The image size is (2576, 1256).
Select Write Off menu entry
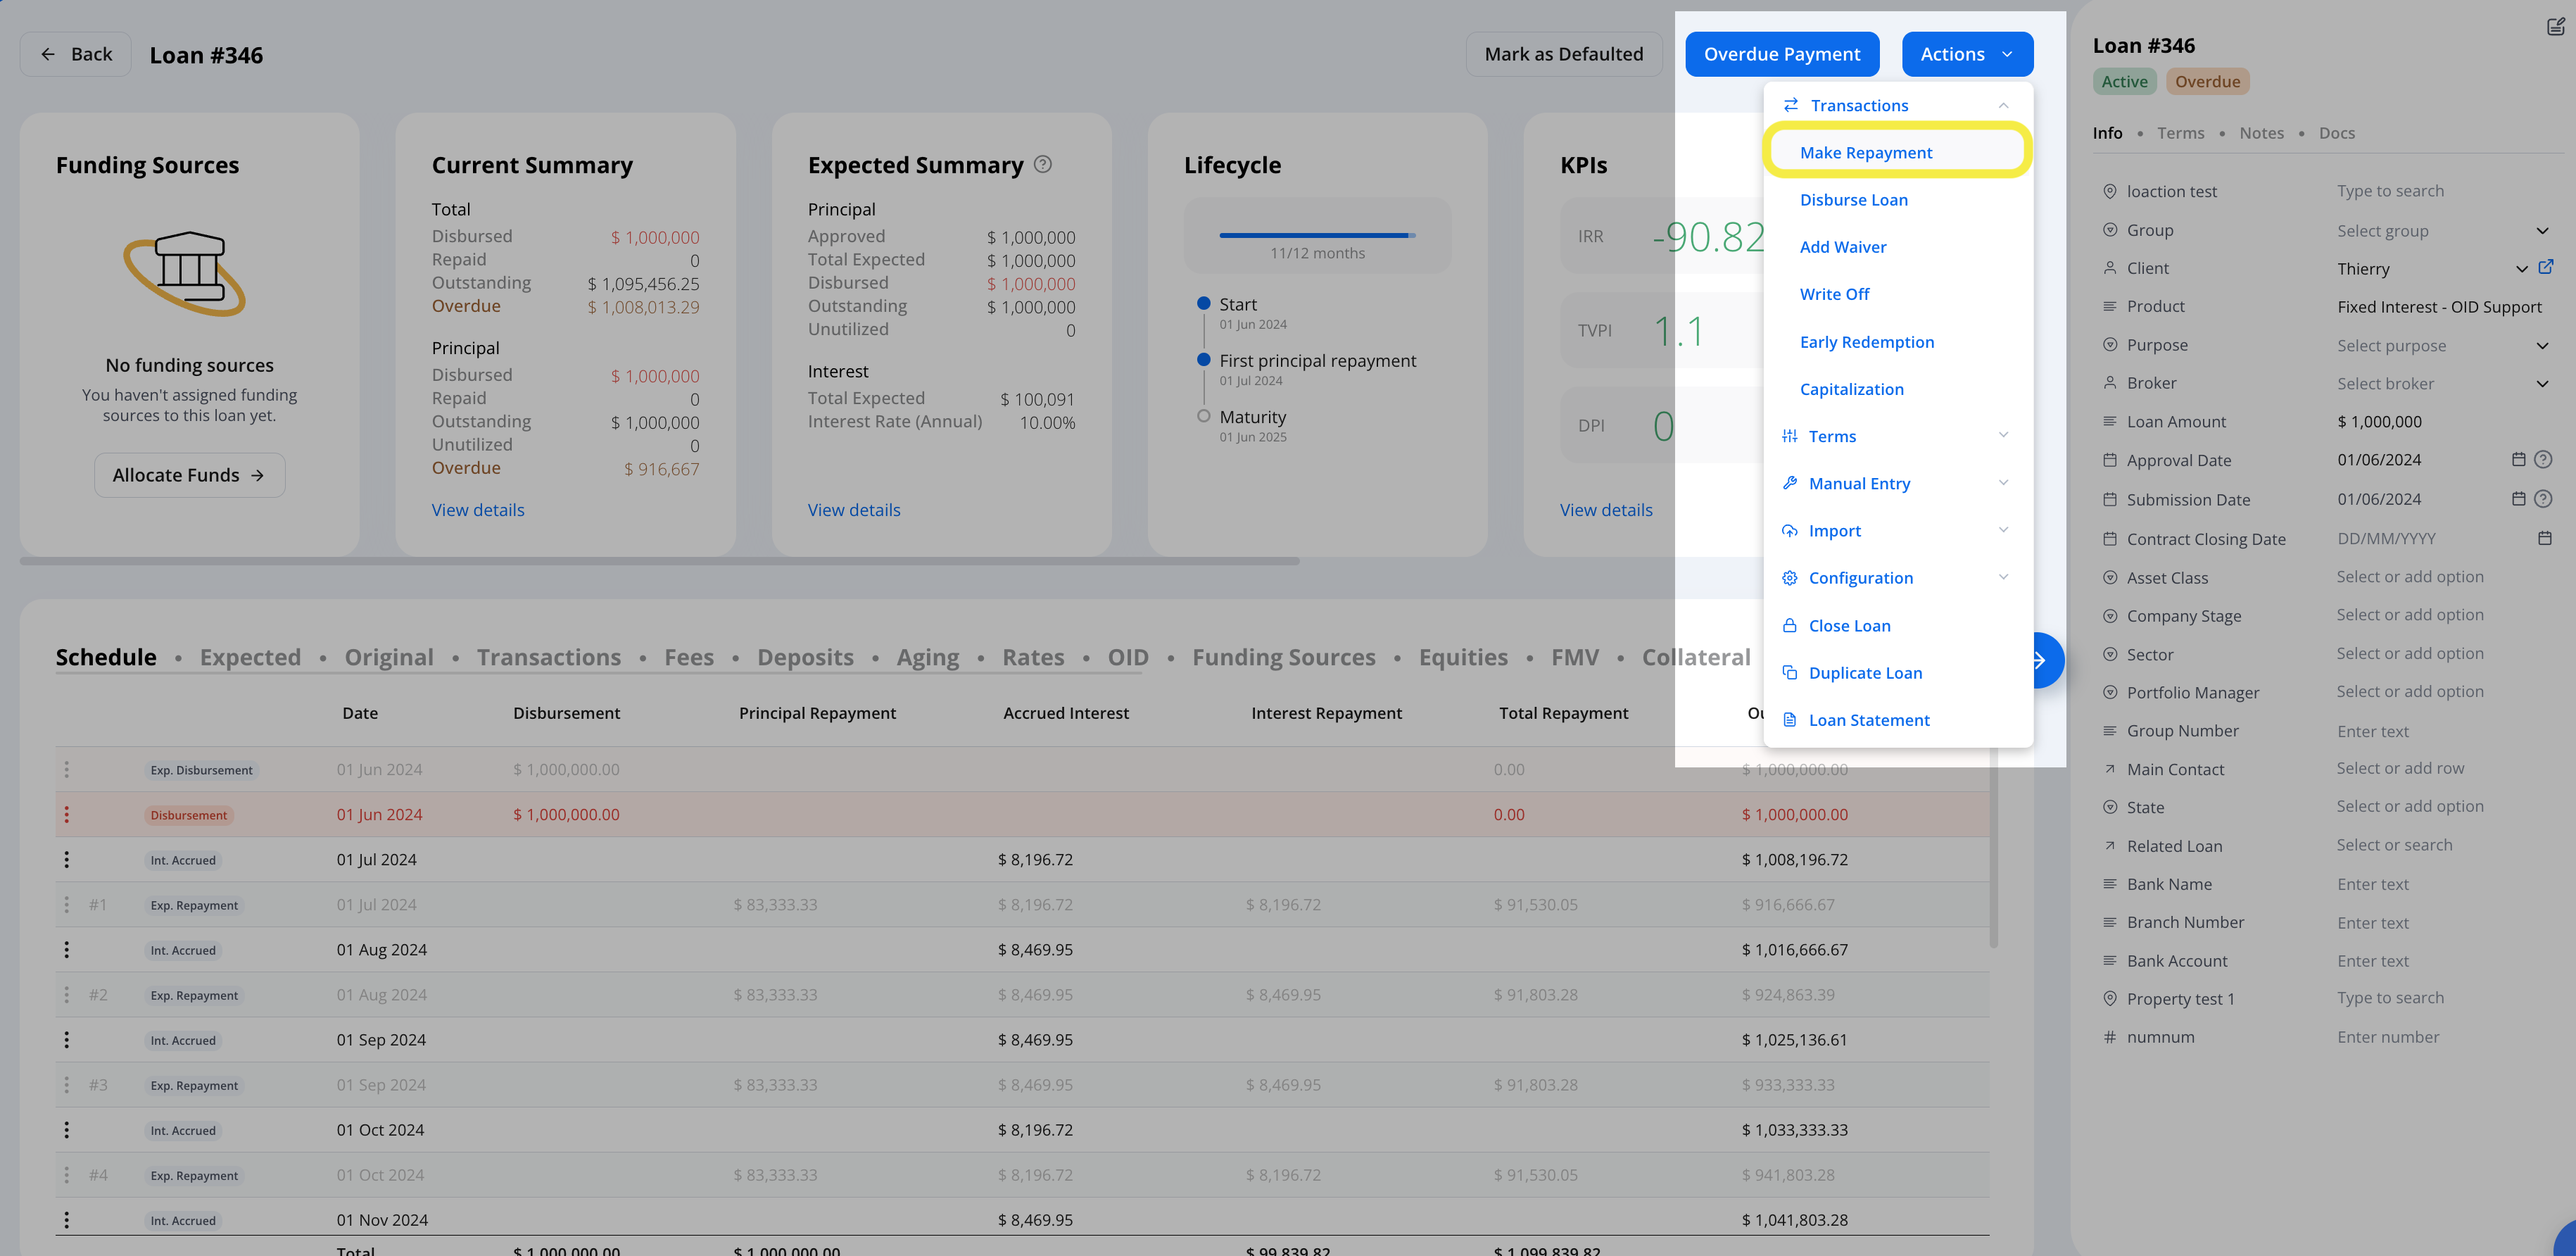pyautogui.click(x=1834, y=294)
